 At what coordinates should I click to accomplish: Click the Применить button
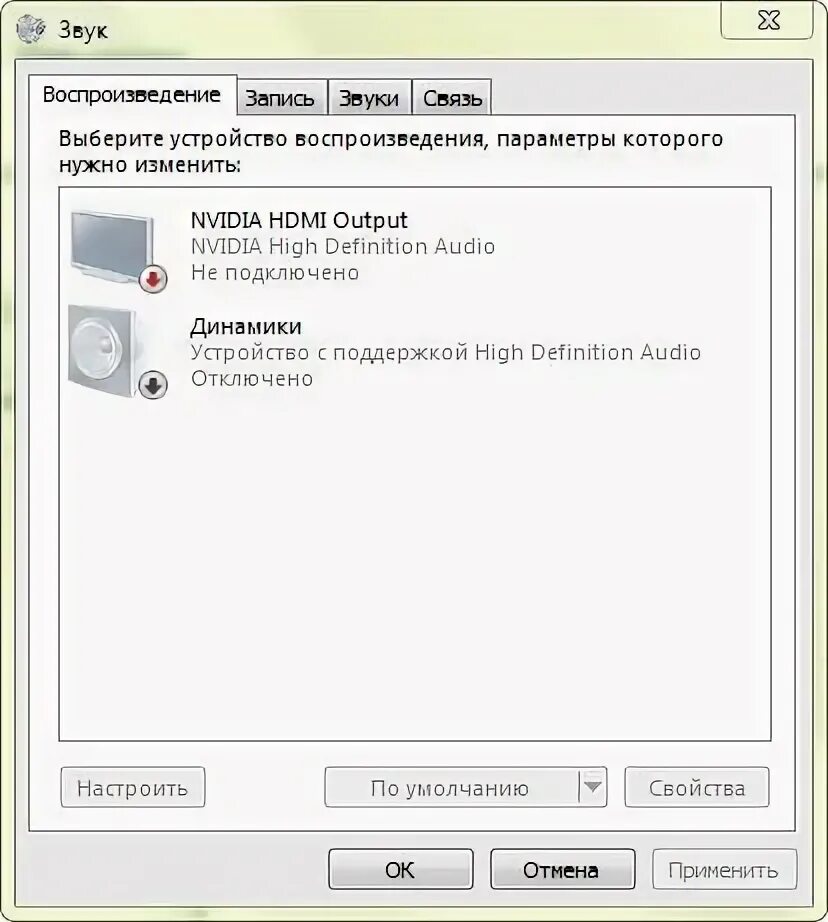[724, 869]
